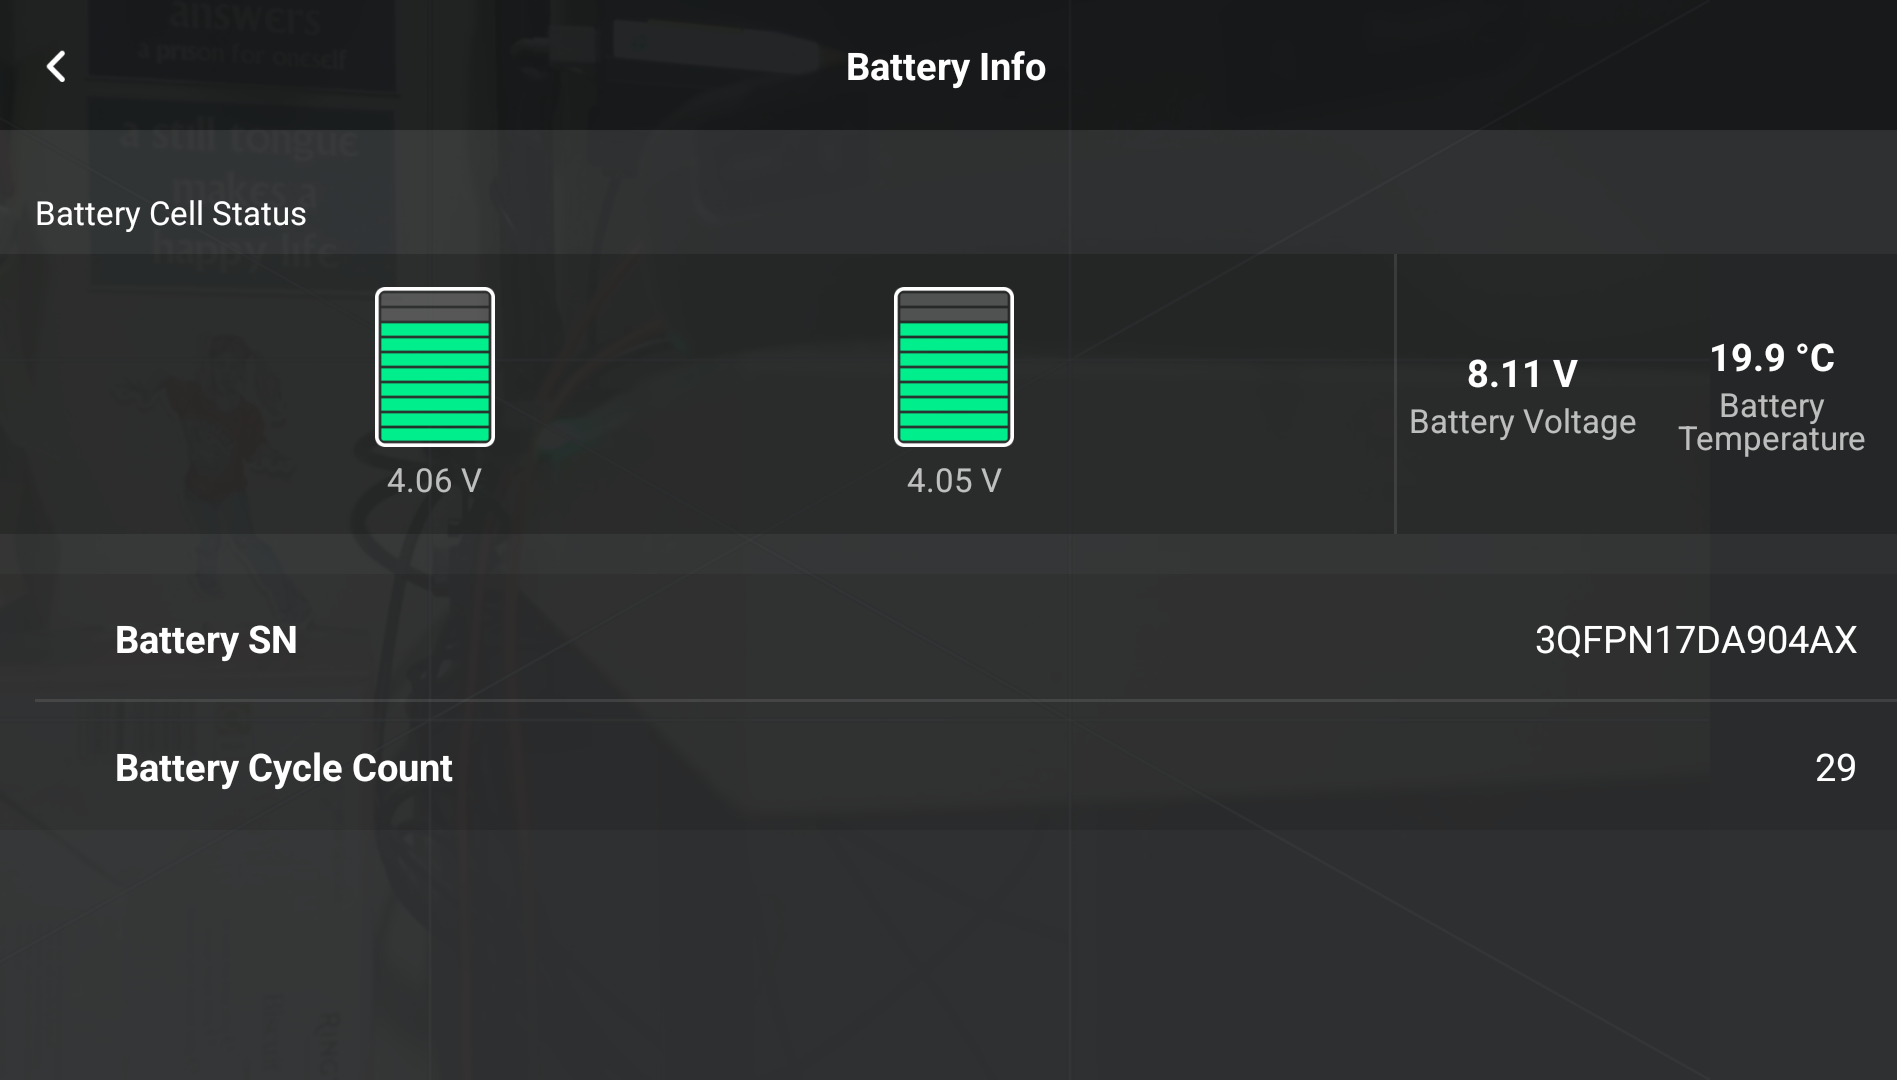This screenshot has width=1897, height=1080.
Task: Click the Battery Temperature label
Action: [x=1771, y=422]
